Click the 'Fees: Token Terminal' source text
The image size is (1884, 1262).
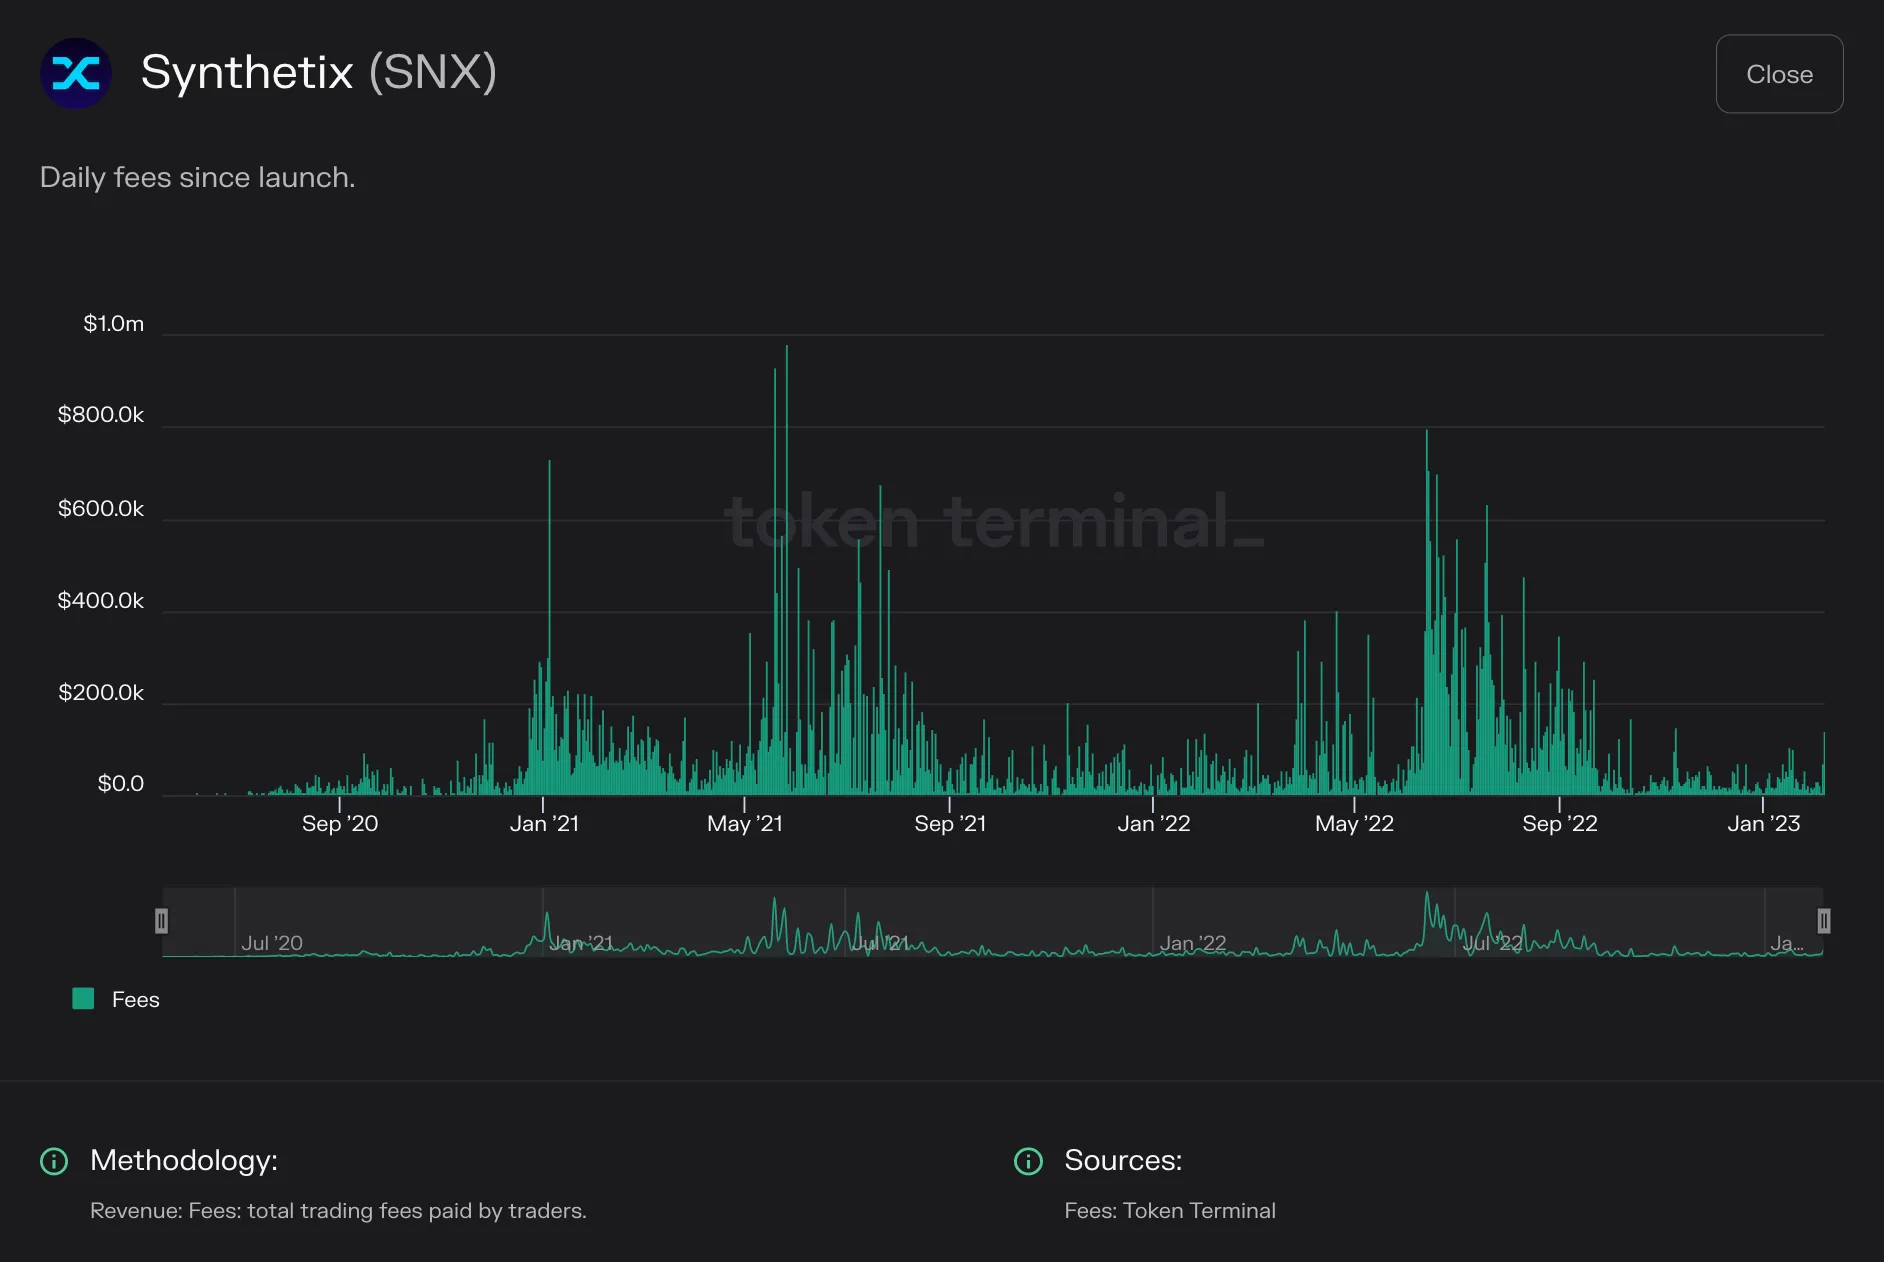(x=1170, y=1211)
